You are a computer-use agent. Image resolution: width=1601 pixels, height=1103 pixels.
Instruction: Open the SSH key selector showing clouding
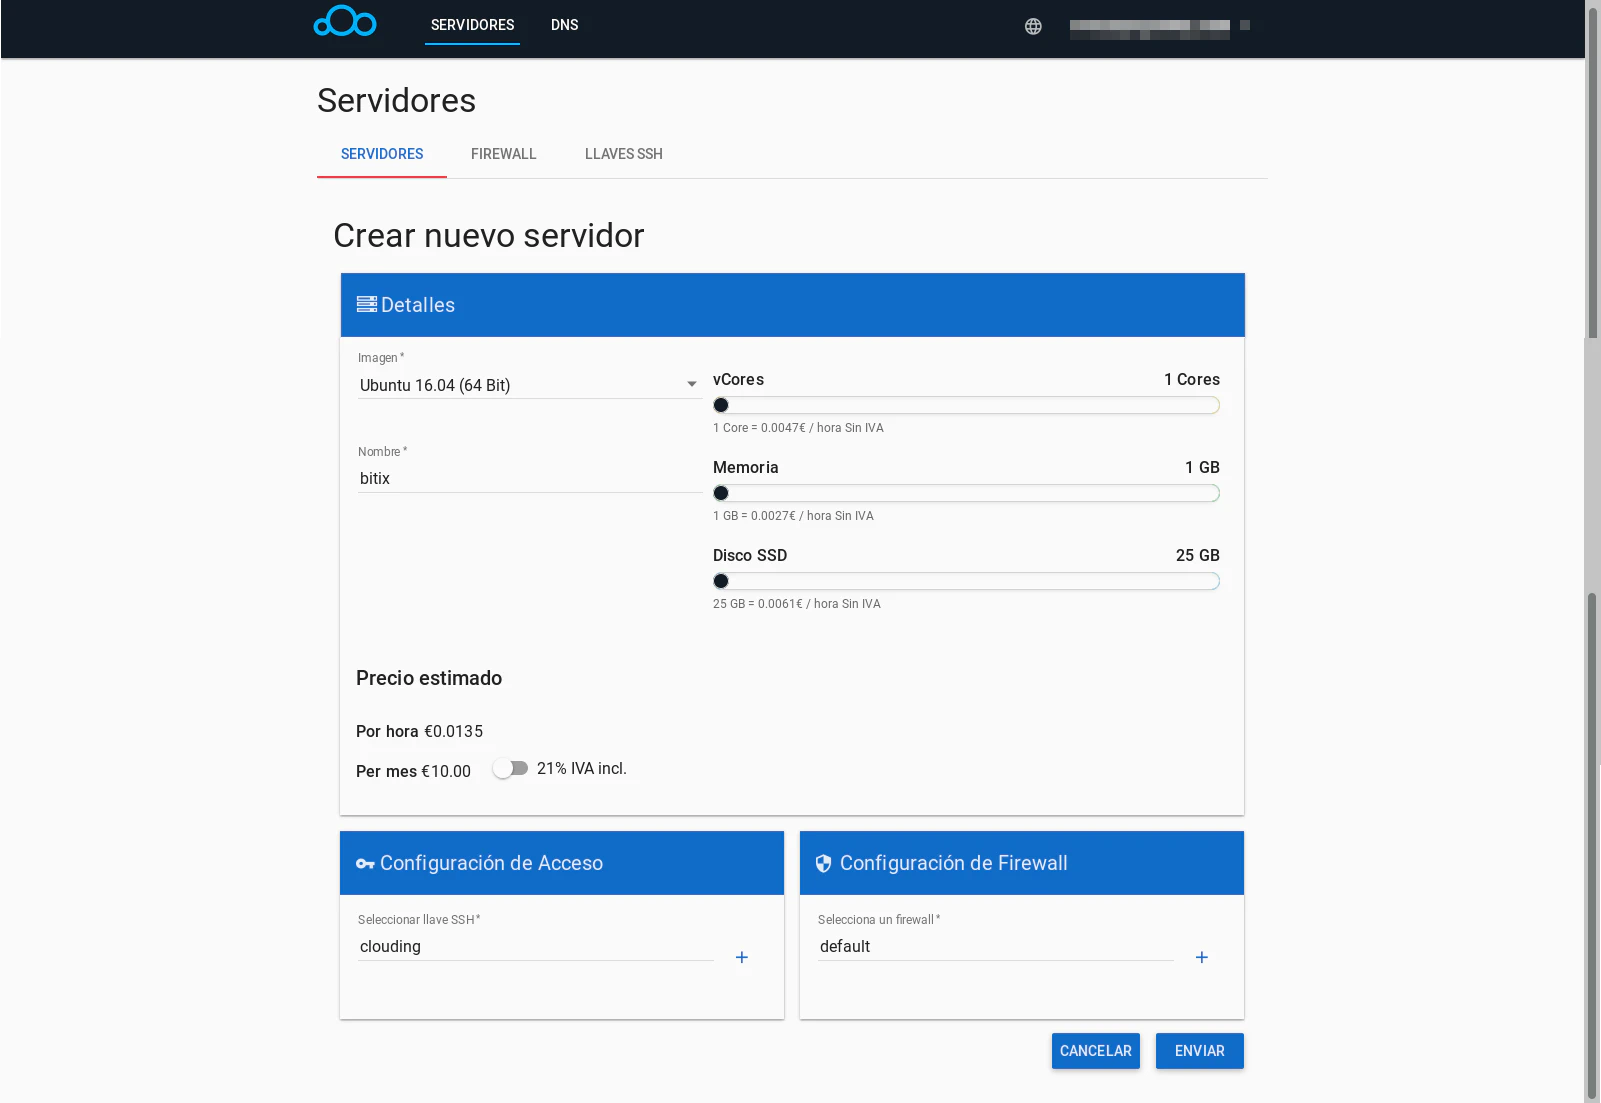[x=535, y=947]
